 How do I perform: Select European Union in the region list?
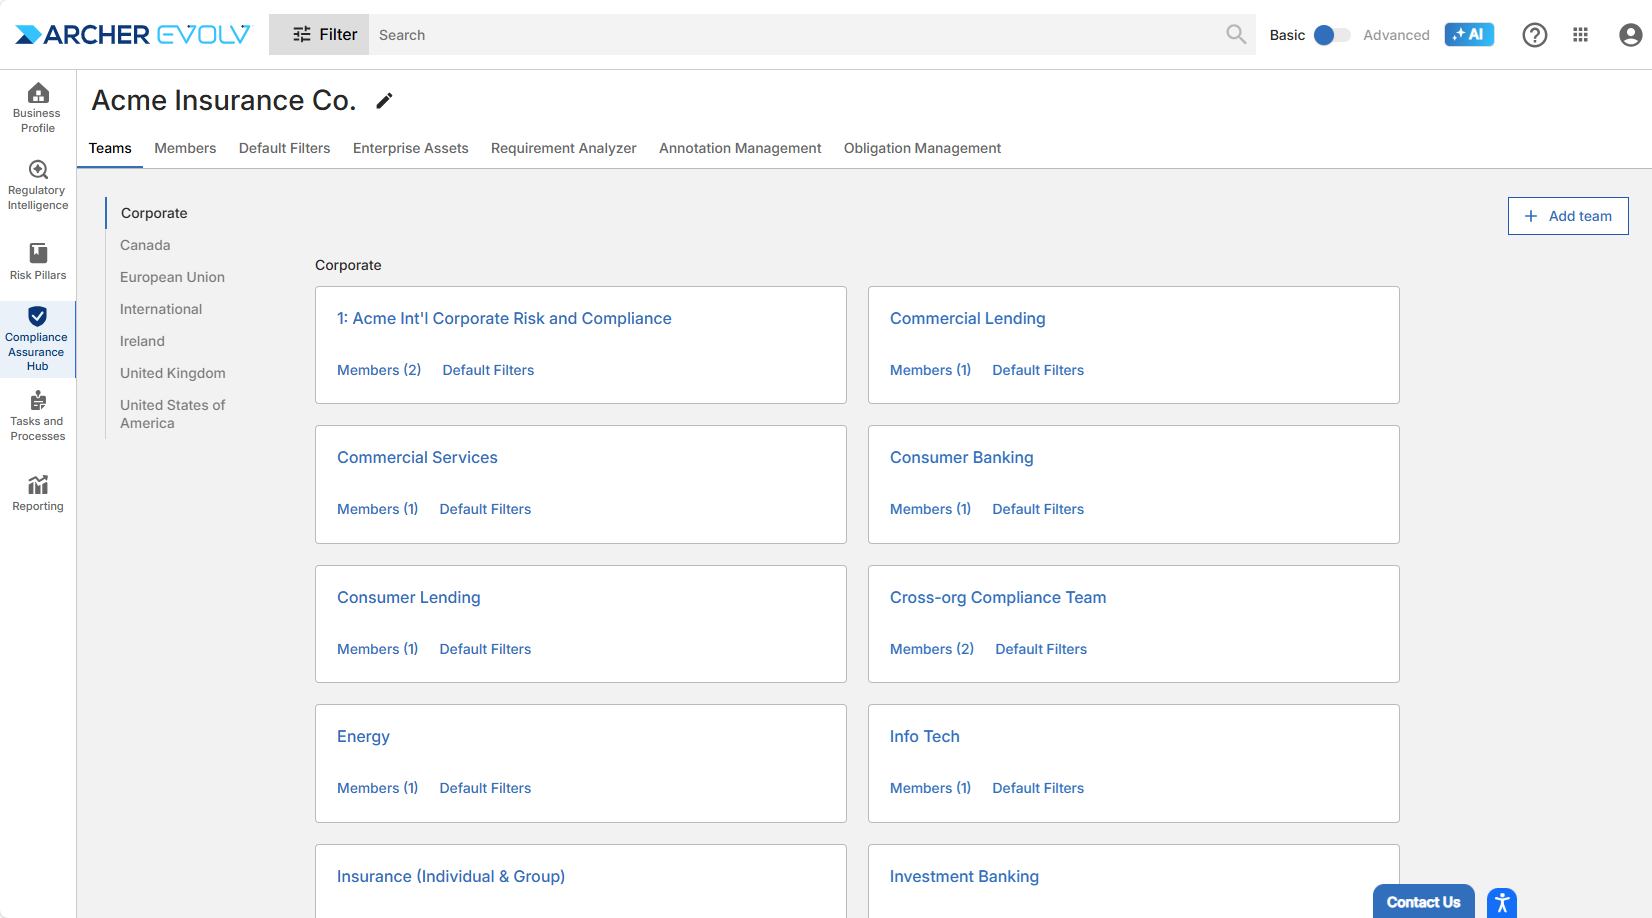pyautogui.click(x=172, y=277)
